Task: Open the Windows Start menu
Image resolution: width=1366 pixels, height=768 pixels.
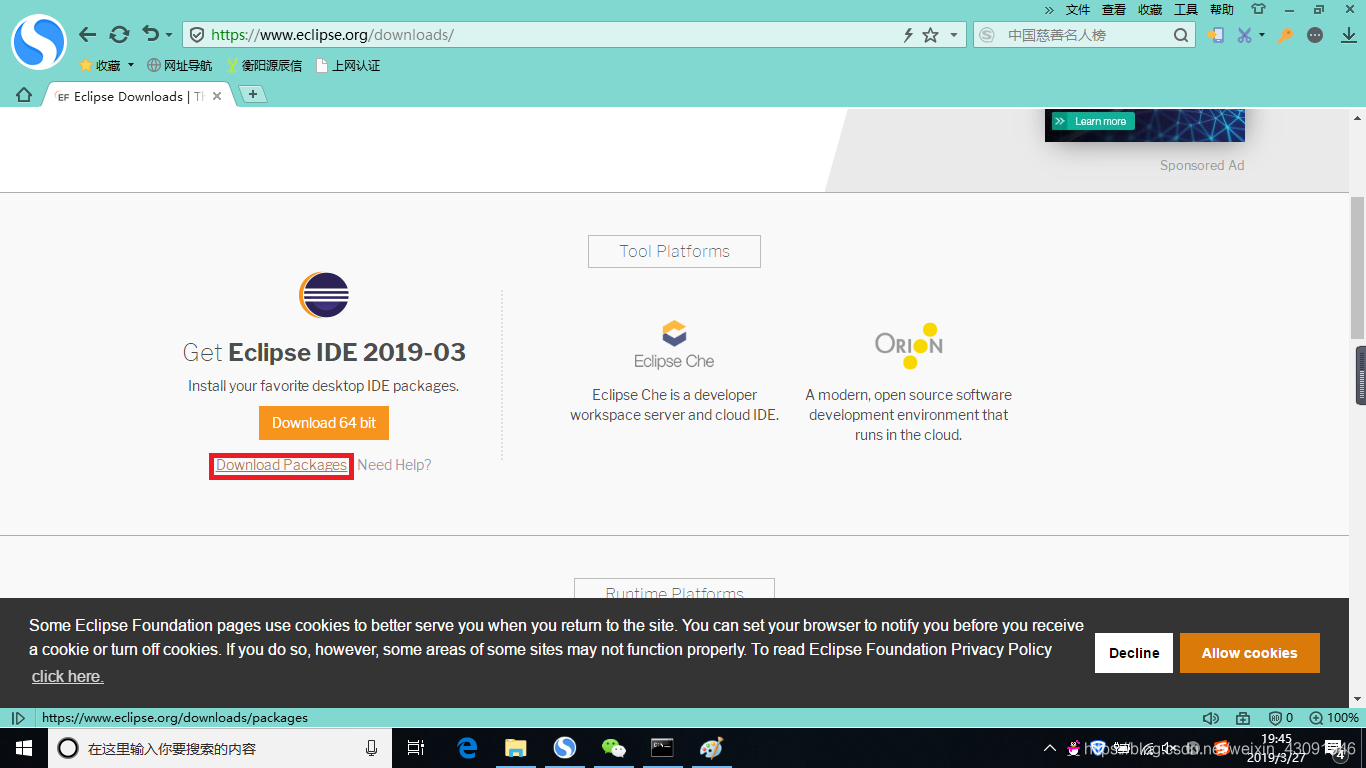Action: pos(24,748)
